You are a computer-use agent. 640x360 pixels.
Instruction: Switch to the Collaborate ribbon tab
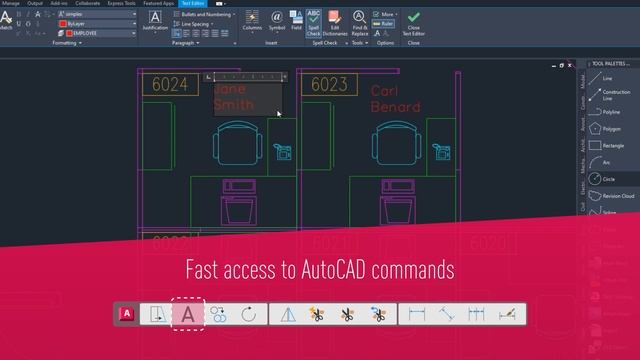[x=87, y=3]
